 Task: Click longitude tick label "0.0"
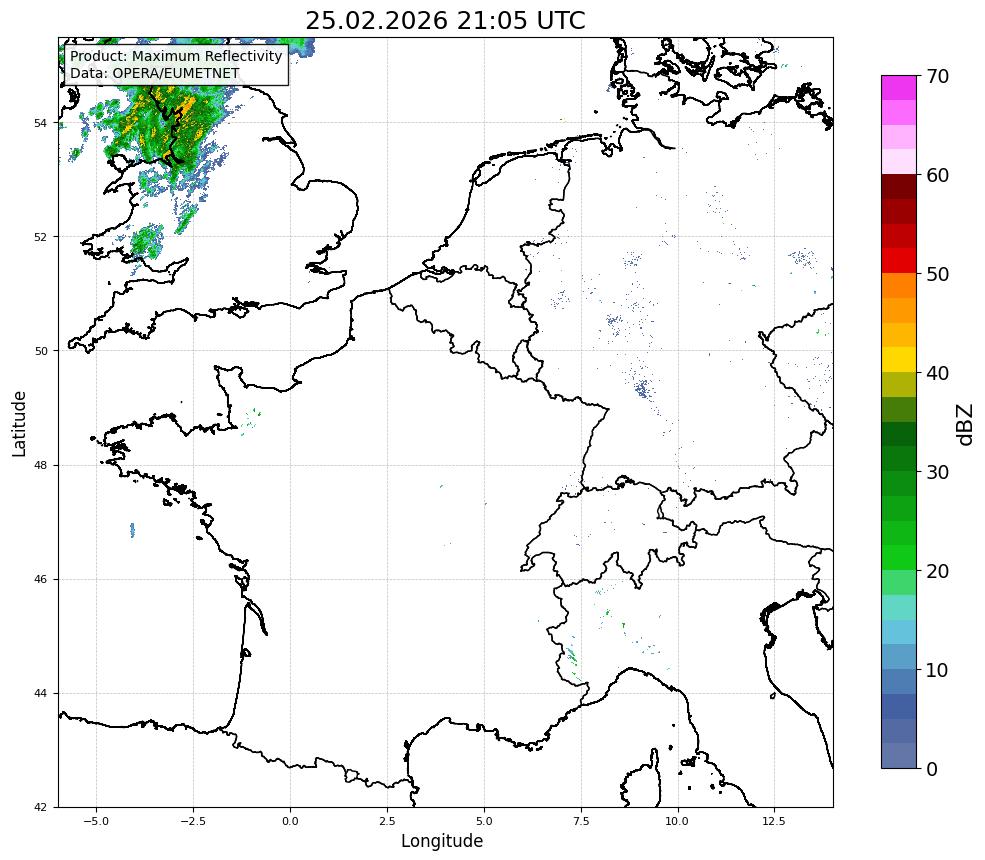[290, 821]
